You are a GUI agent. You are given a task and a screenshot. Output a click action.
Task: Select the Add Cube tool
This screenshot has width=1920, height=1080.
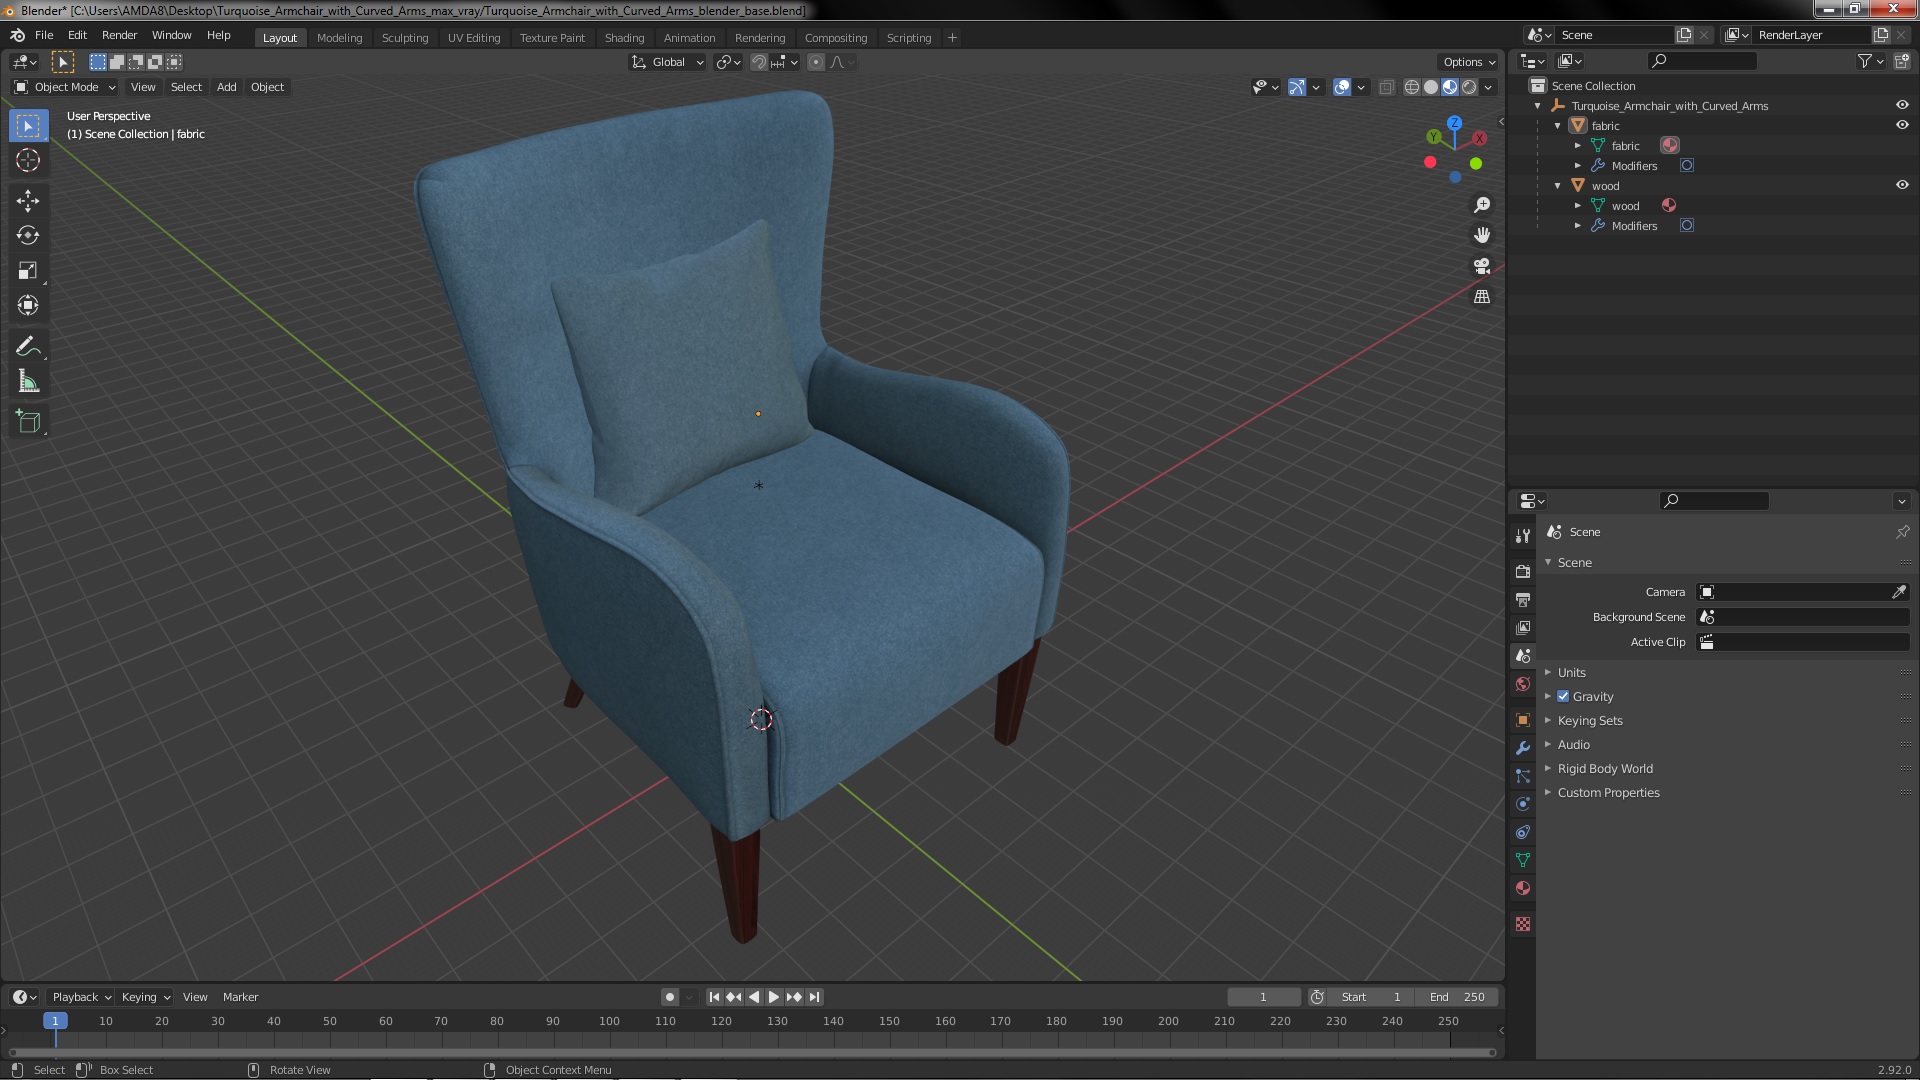pyautogui.click(x=28, y=422)
